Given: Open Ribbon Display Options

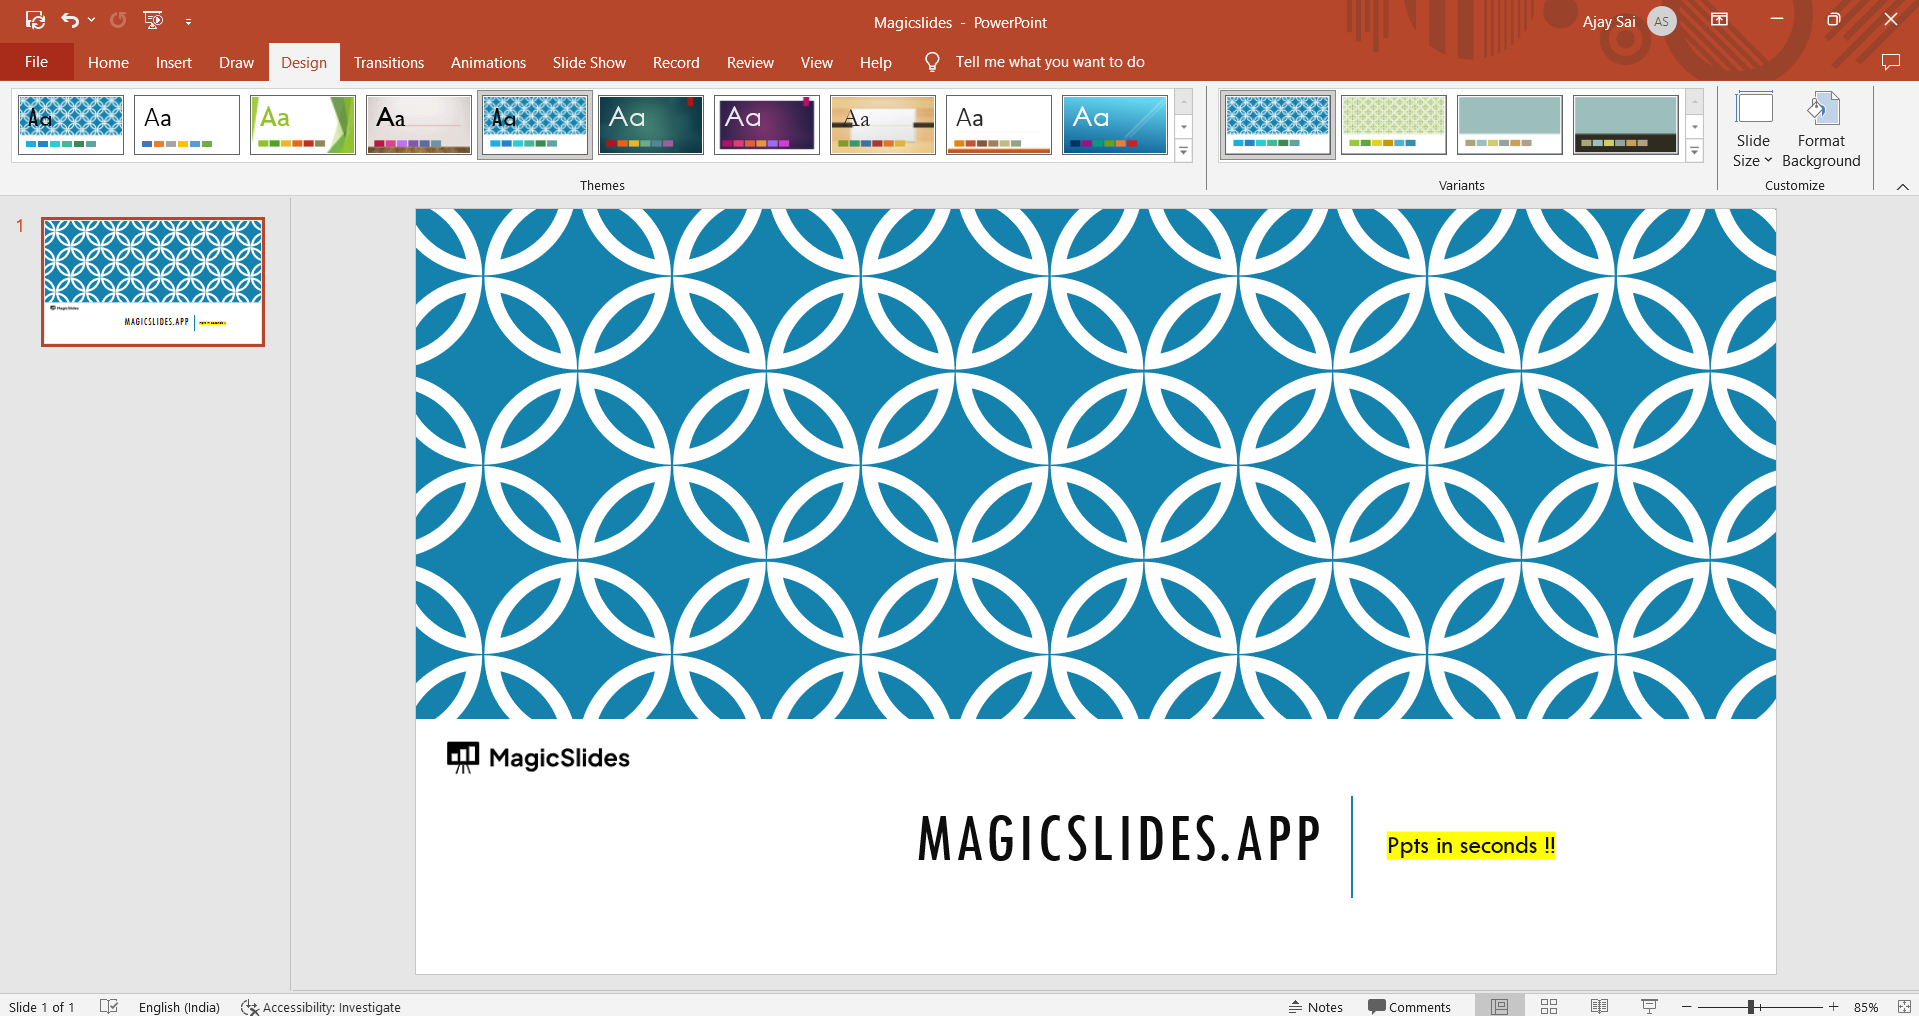Looking at the screenshot, I should [1720, 20].
